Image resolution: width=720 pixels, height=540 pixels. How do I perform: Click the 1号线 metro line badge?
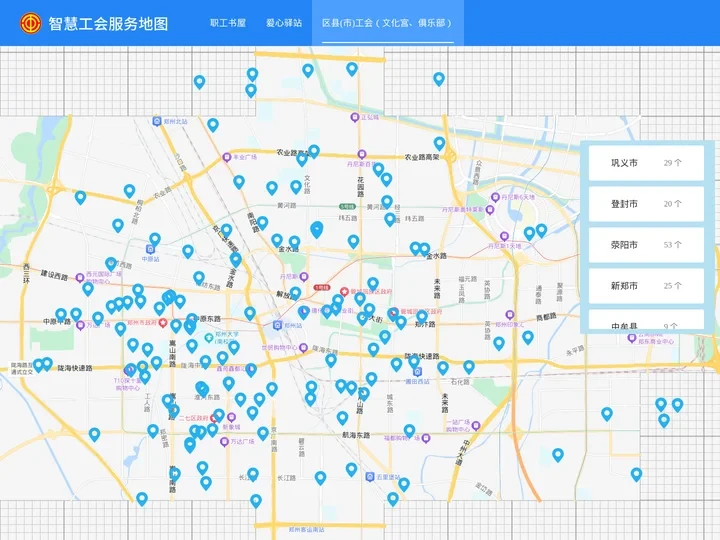(x=322, y=287)
